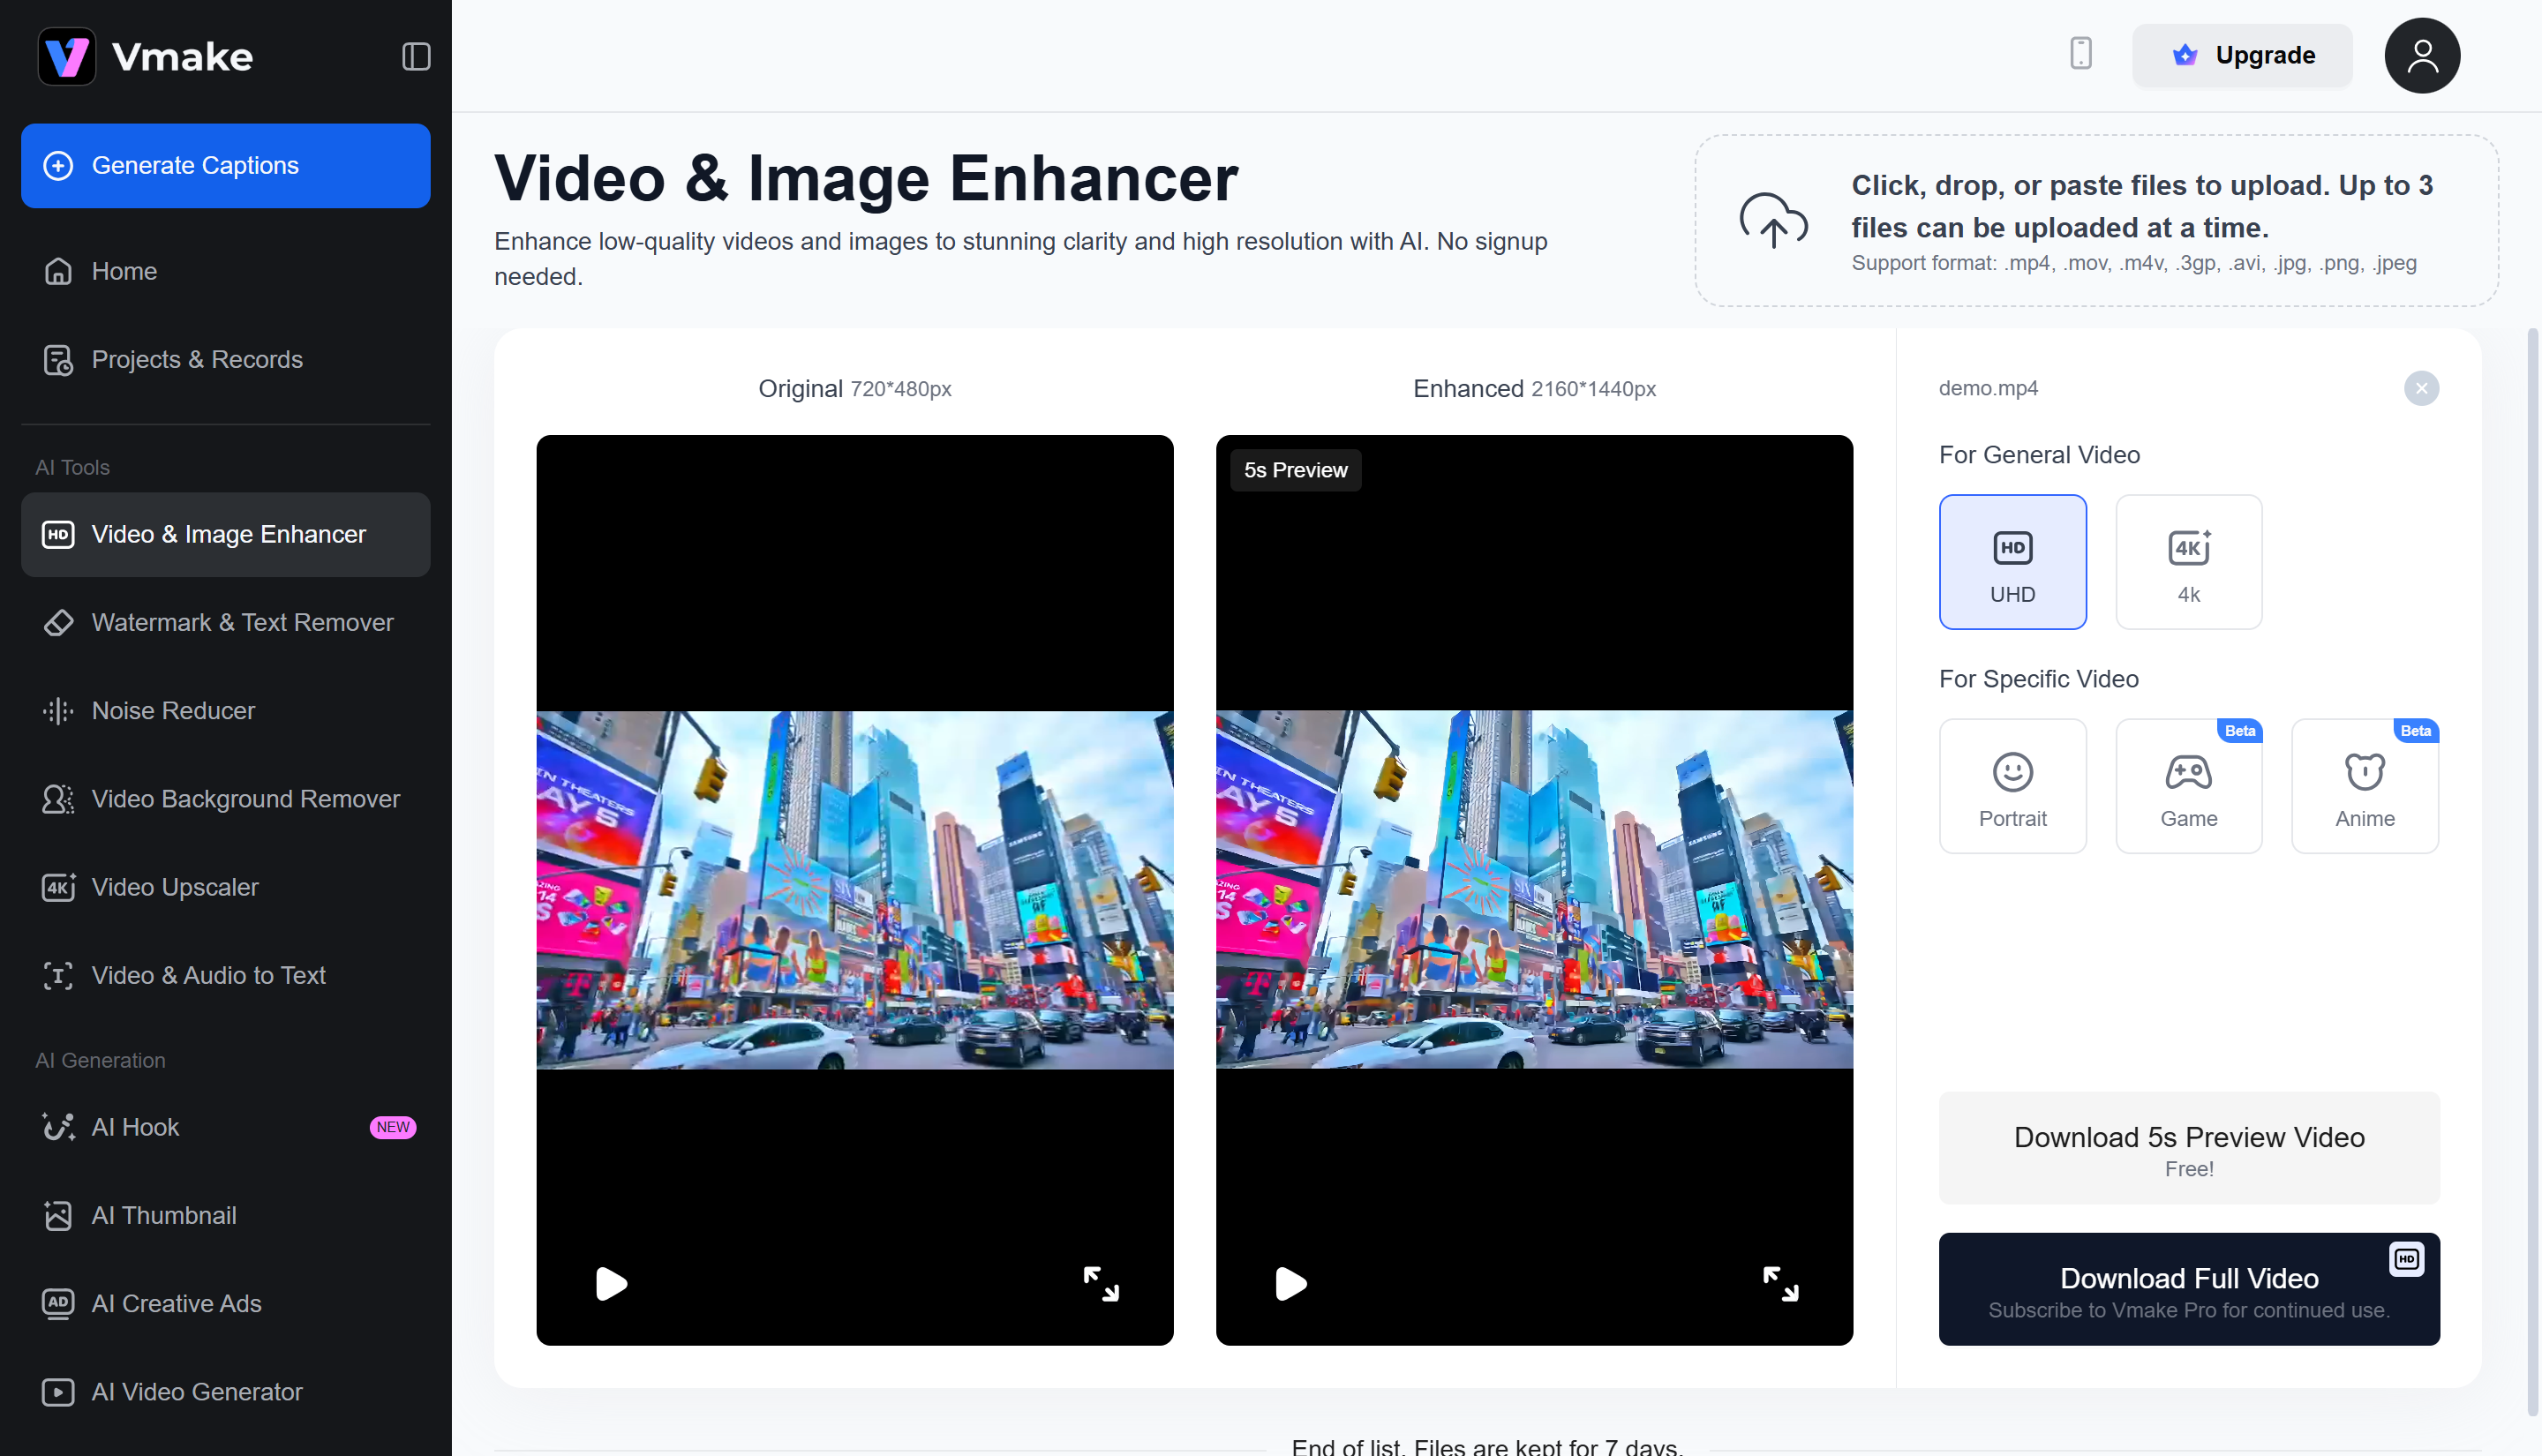
Task: Select the Game enhancement mode
Action: [x=2188, y=785]
